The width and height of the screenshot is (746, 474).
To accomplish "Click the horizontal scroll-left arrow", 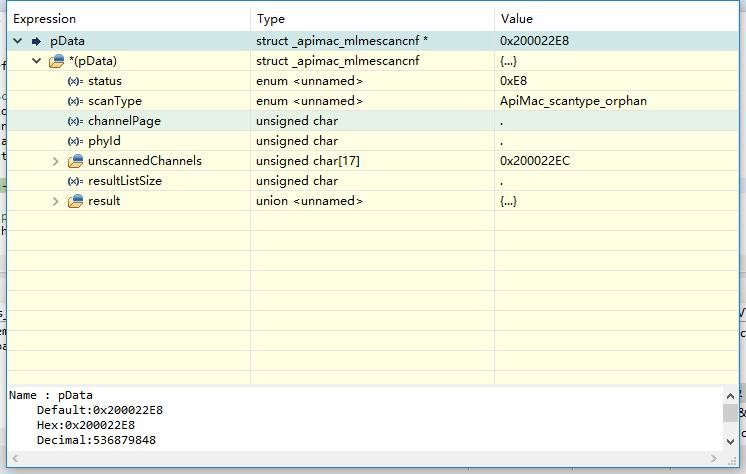I will point(15,459).
